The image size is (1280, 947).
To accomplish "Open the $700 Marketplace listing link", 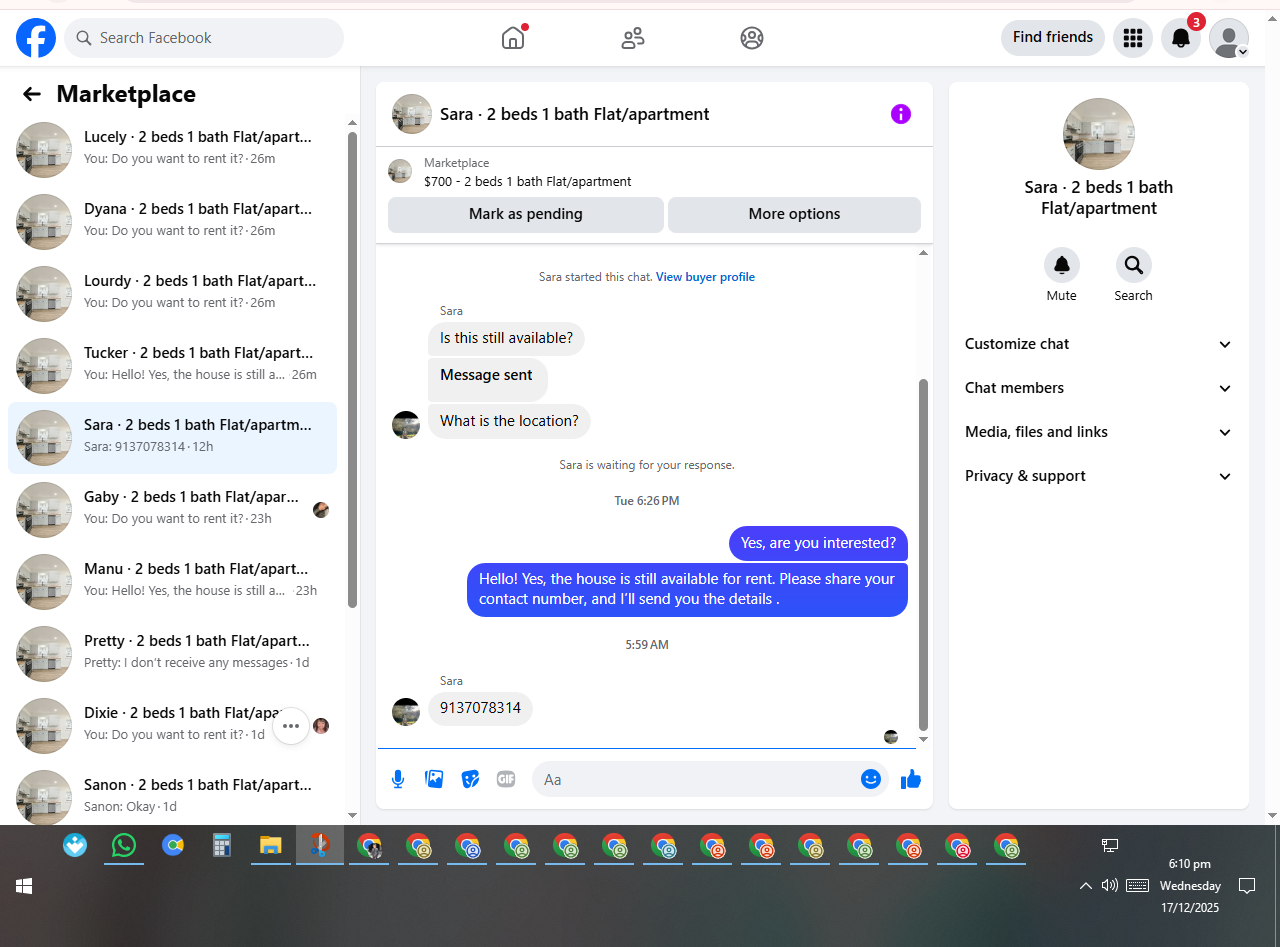I will (x=528, y=182).
